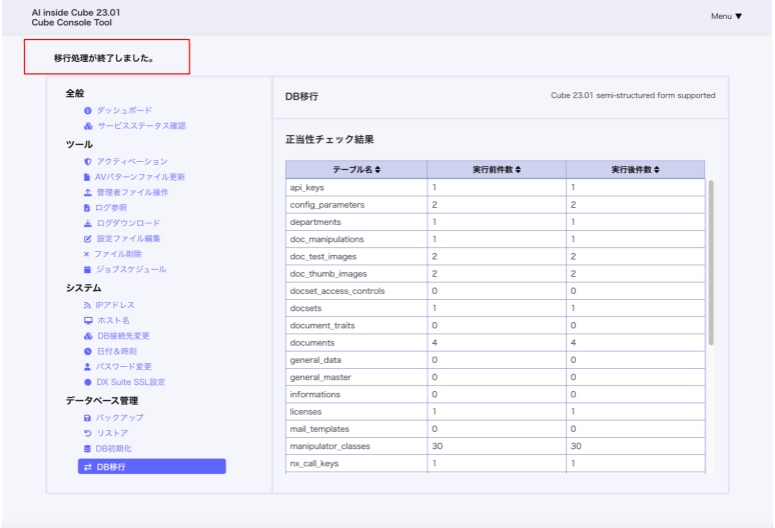The width and height of the screenshot is (775, 528).
Task: Click the ログダウンロード download icon
Action: [88, 223]
